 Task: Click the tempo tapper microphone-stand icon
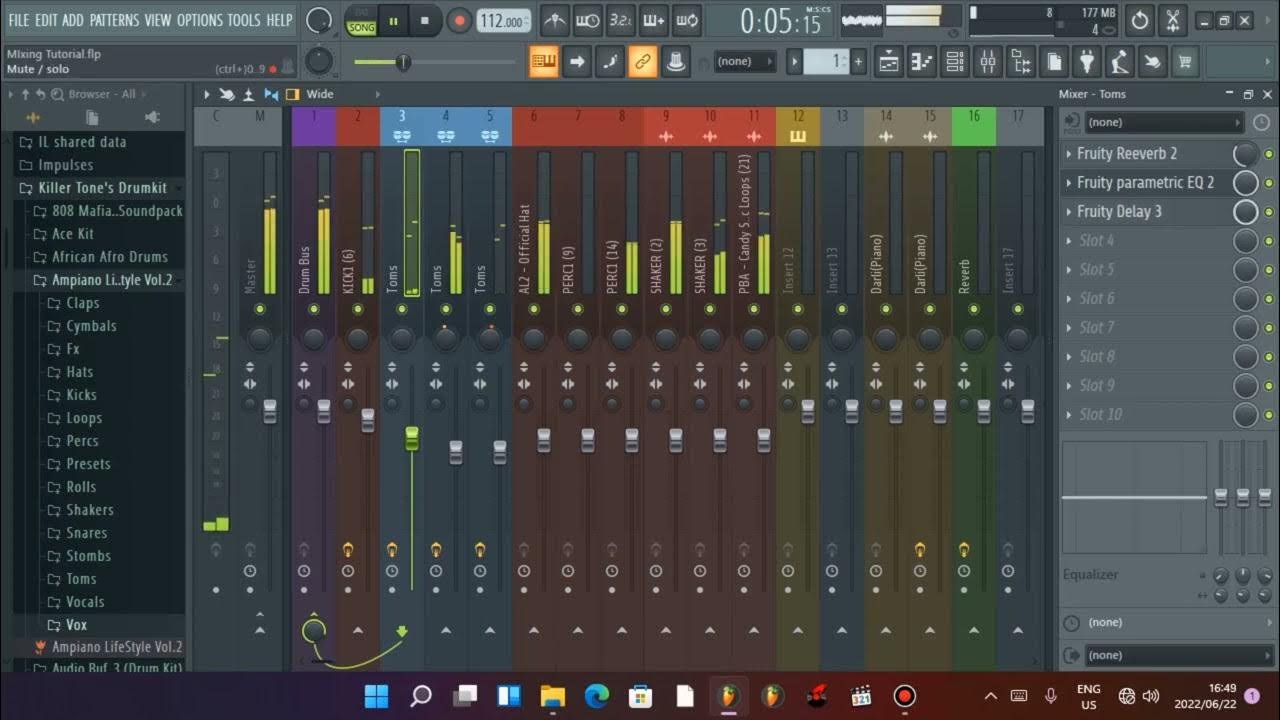click(x=1120, y=62)
